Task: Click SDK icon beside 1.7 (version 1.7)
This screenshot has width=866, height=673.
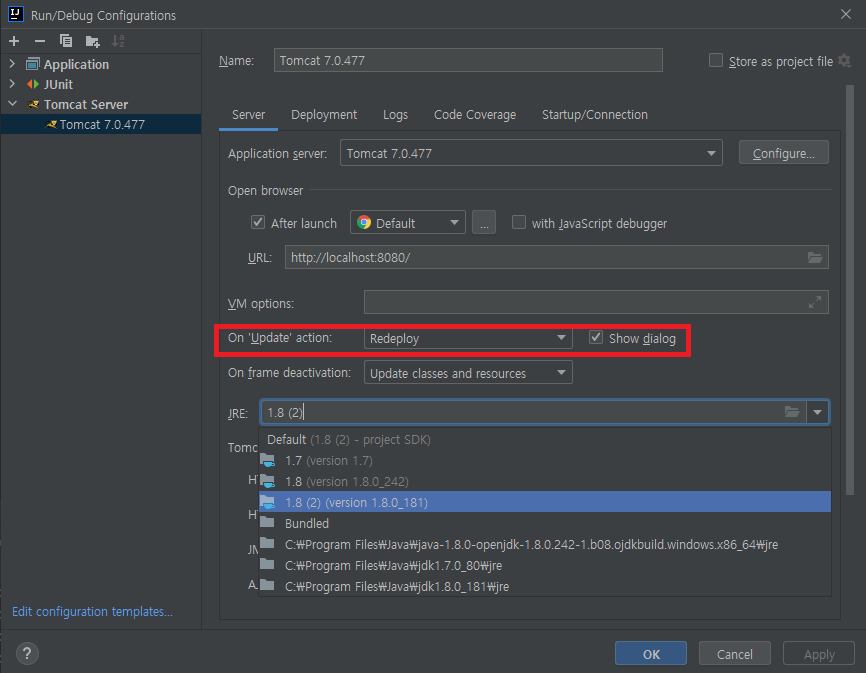Action: click(268, 460)
